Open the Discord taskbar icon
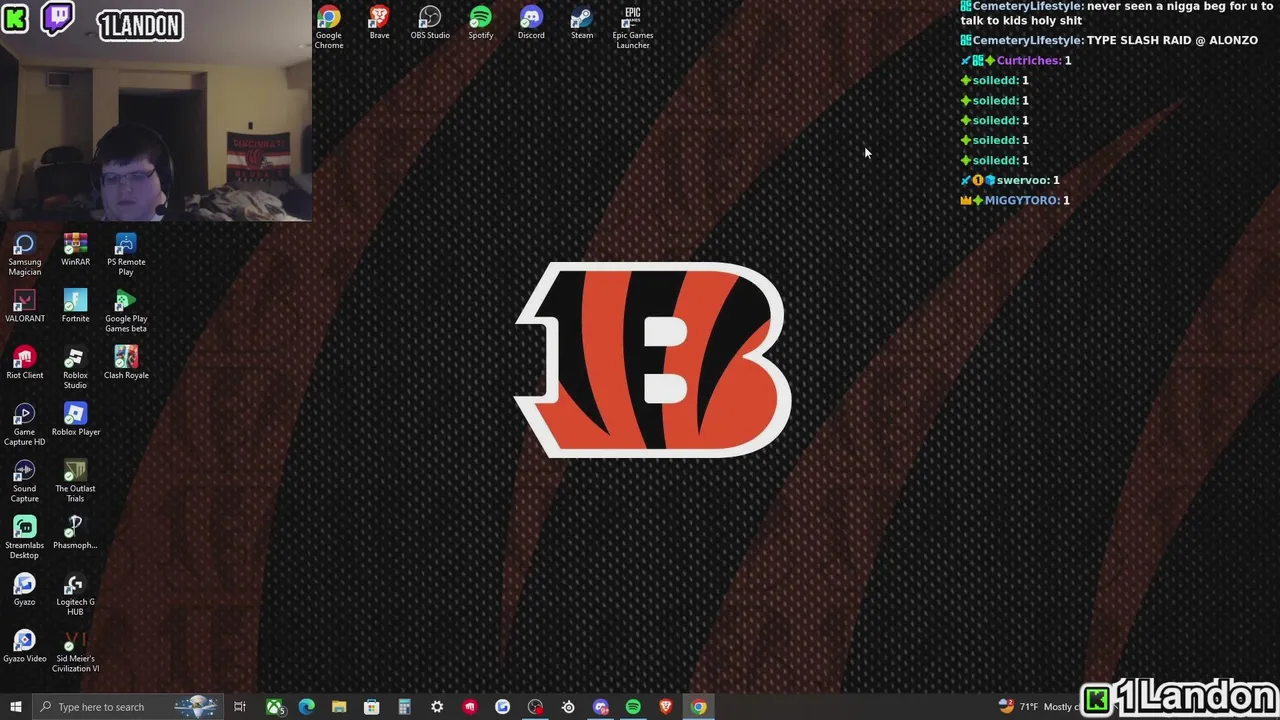 pos(601,707)
